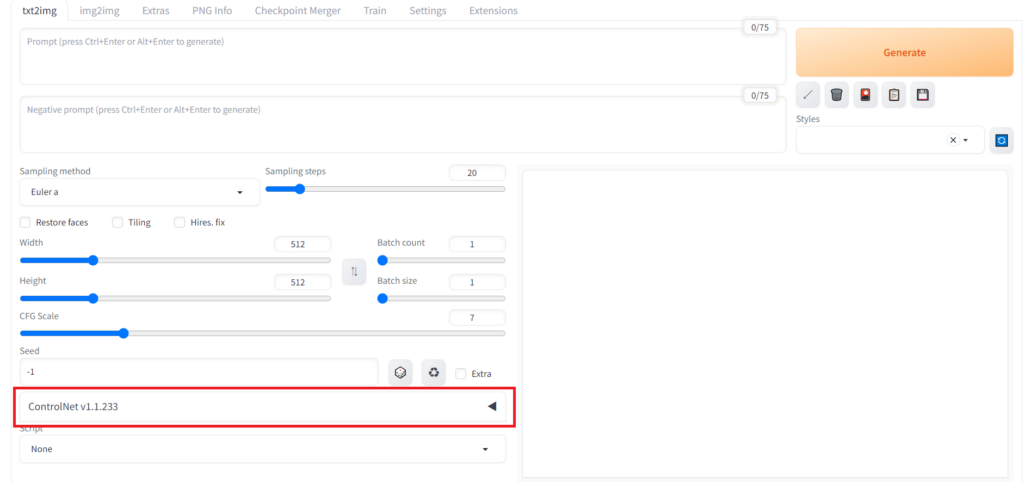This screenshot has width=1024, height=482.
Task: Open the Extensions tab
Action: pos(493,11)
